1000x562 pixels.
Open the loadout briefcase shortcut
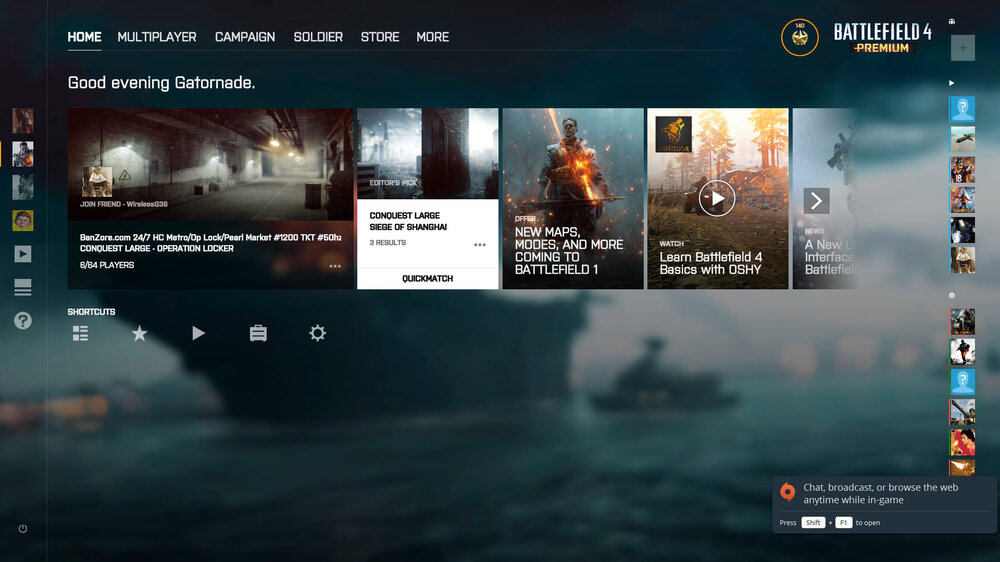pos(258,333)
